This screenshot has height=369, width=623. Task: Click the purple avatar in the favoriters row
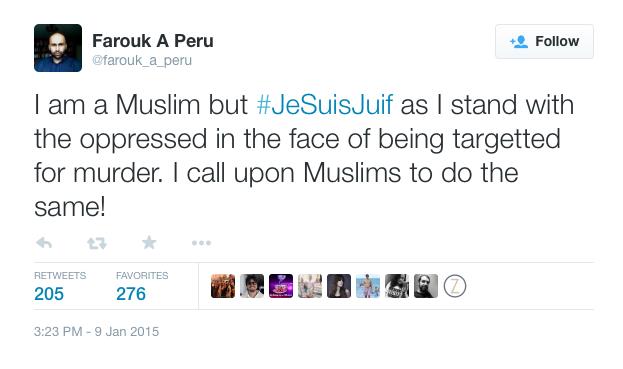(281, 286)
